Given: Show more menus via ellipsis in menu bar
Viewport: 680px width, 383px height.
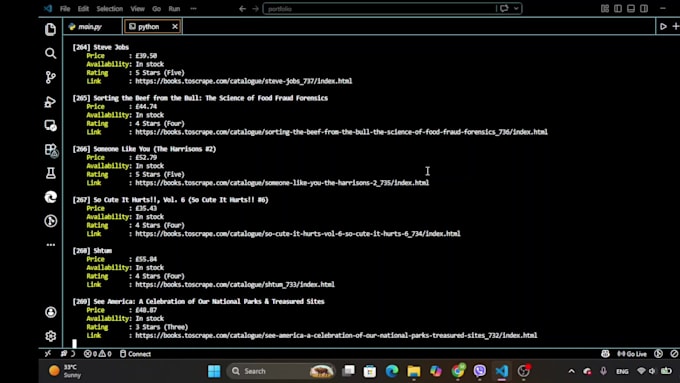Looking at the screenshot, I should [193, 9].
